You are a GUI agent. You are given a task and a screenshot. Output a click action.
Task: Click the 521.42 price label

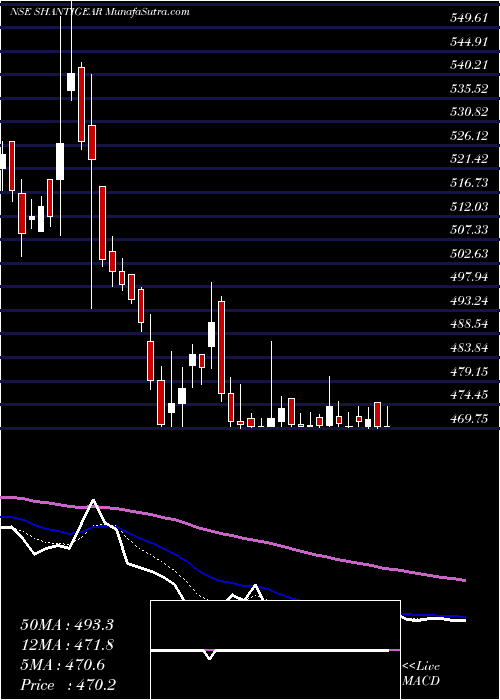point(469,159)
